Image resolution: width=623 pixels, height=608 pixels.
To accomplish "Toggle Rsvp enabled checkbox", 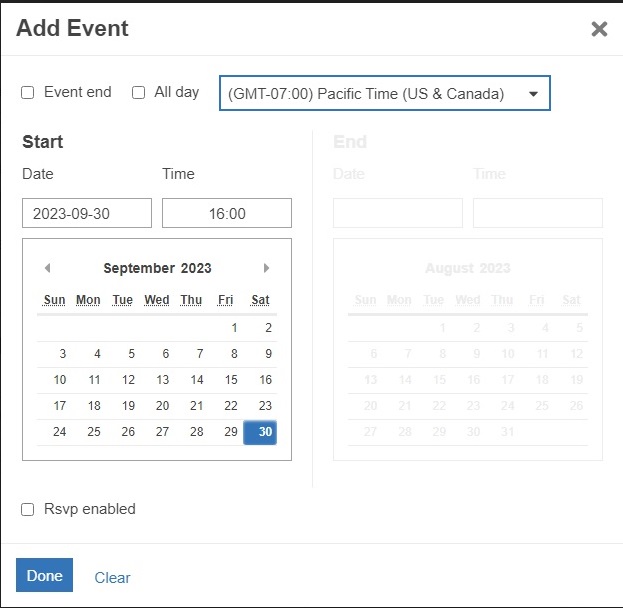I will click(28, 509).
